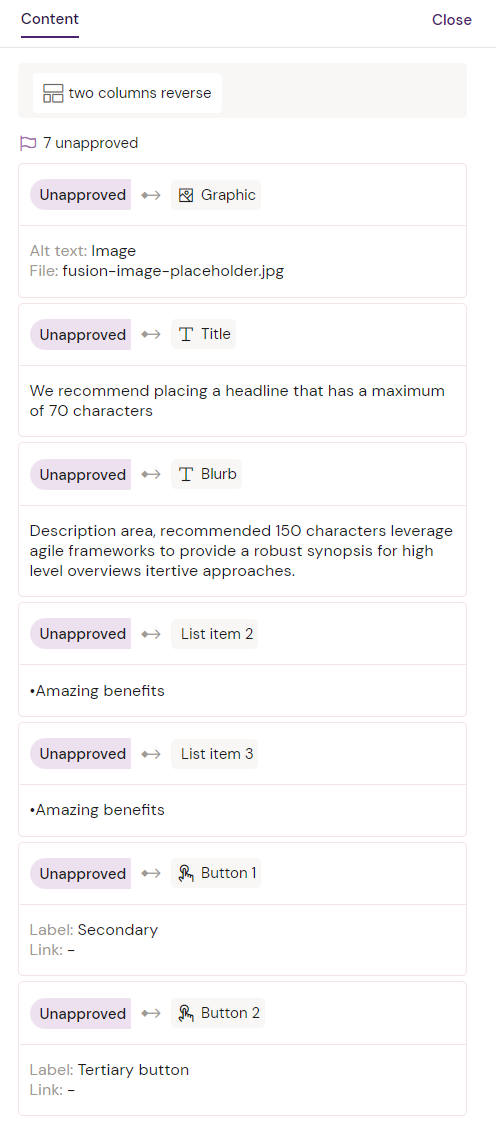The width and height of the screenshot is (496, 1130).
Task: Click the two columns reverse layout icon
Action: pos(53,93)
